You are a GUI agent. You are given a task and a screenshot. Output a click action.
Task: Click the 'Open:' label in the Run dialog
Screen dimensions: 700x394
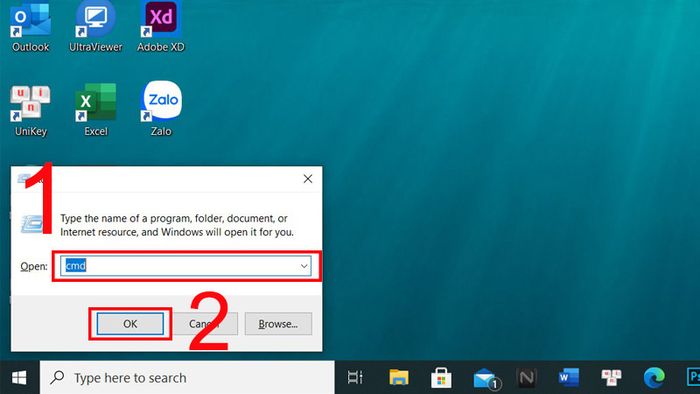(x=34, y=266)
